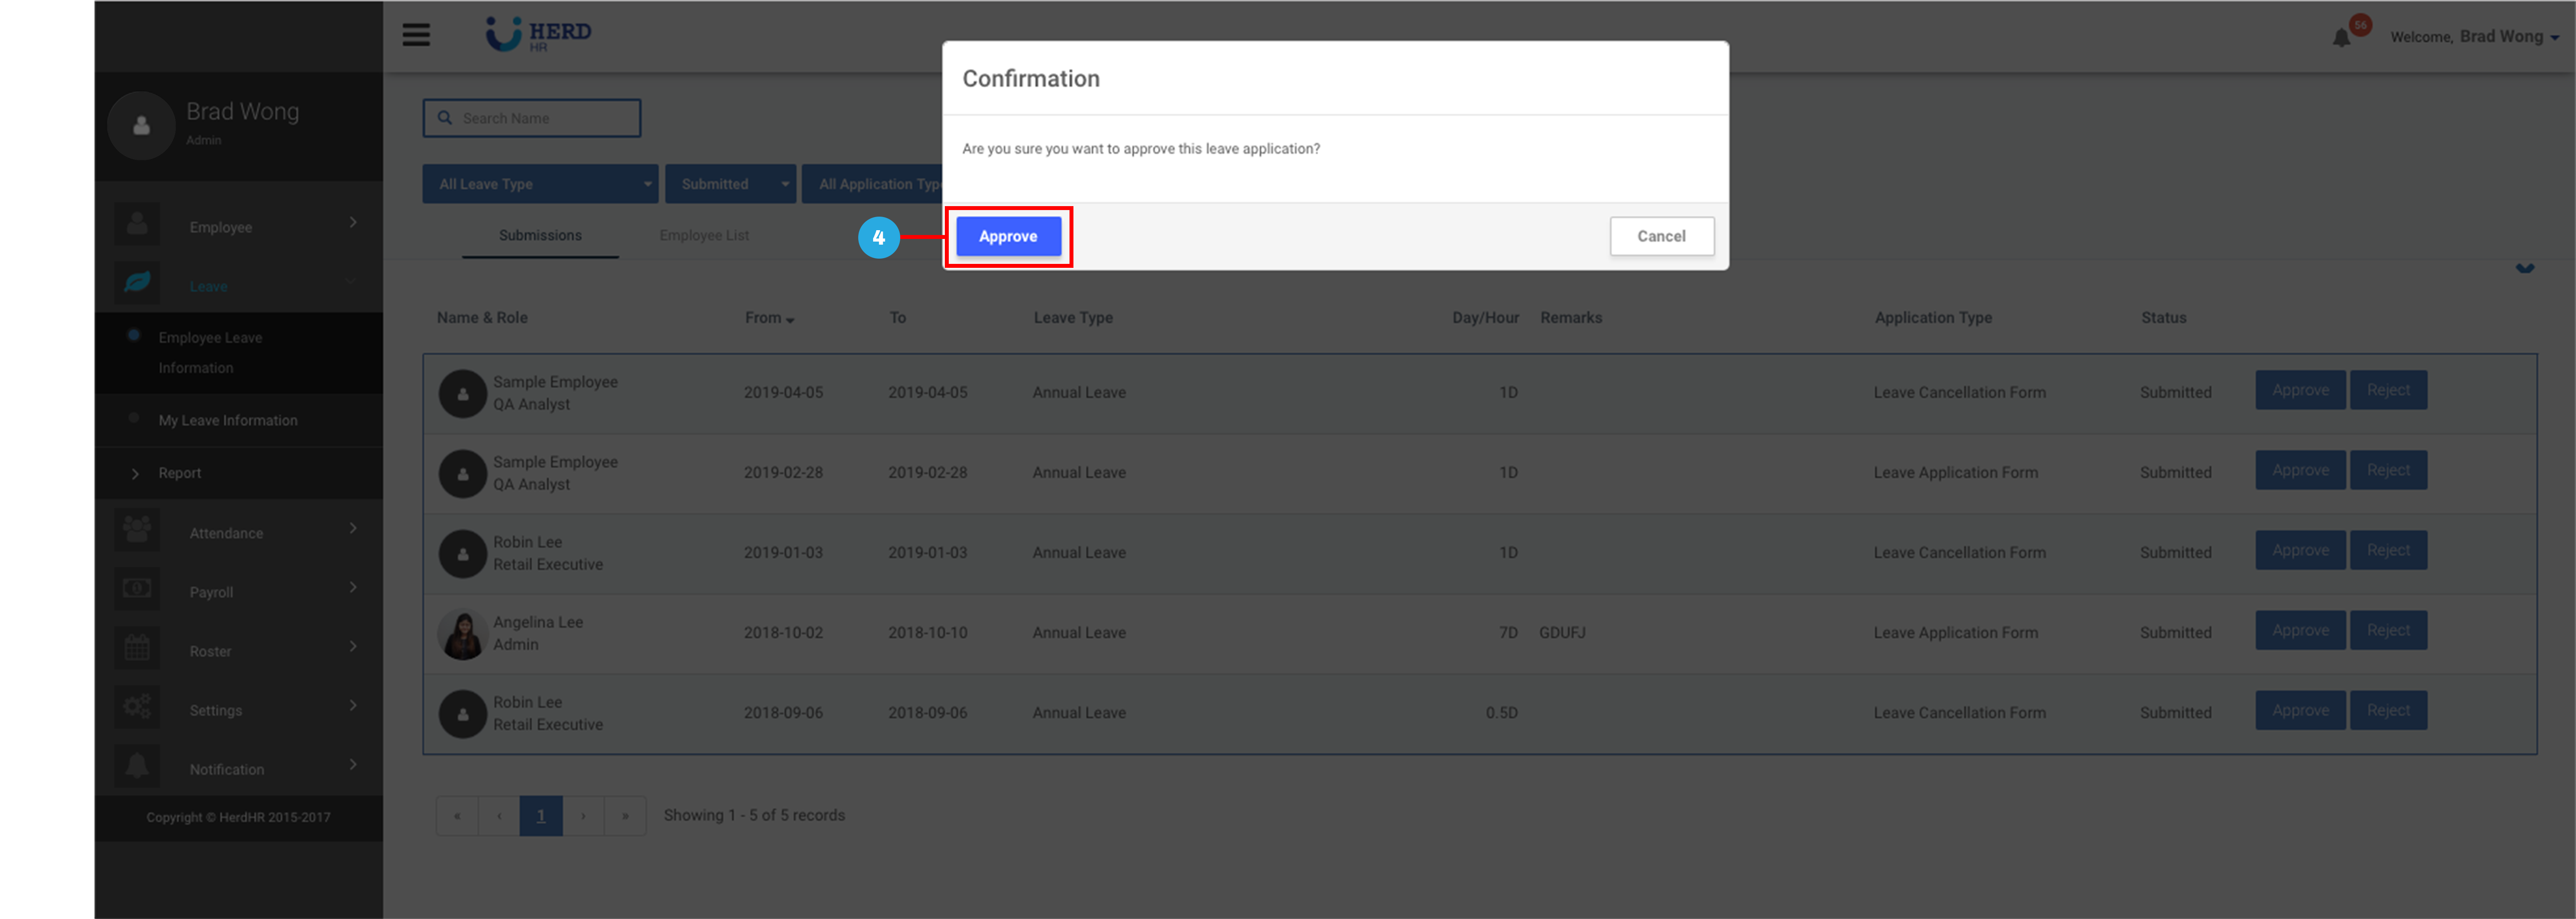Screen dimensions: 2576x919
Task: Click the HERD HR logo
Action: [538, 34]
